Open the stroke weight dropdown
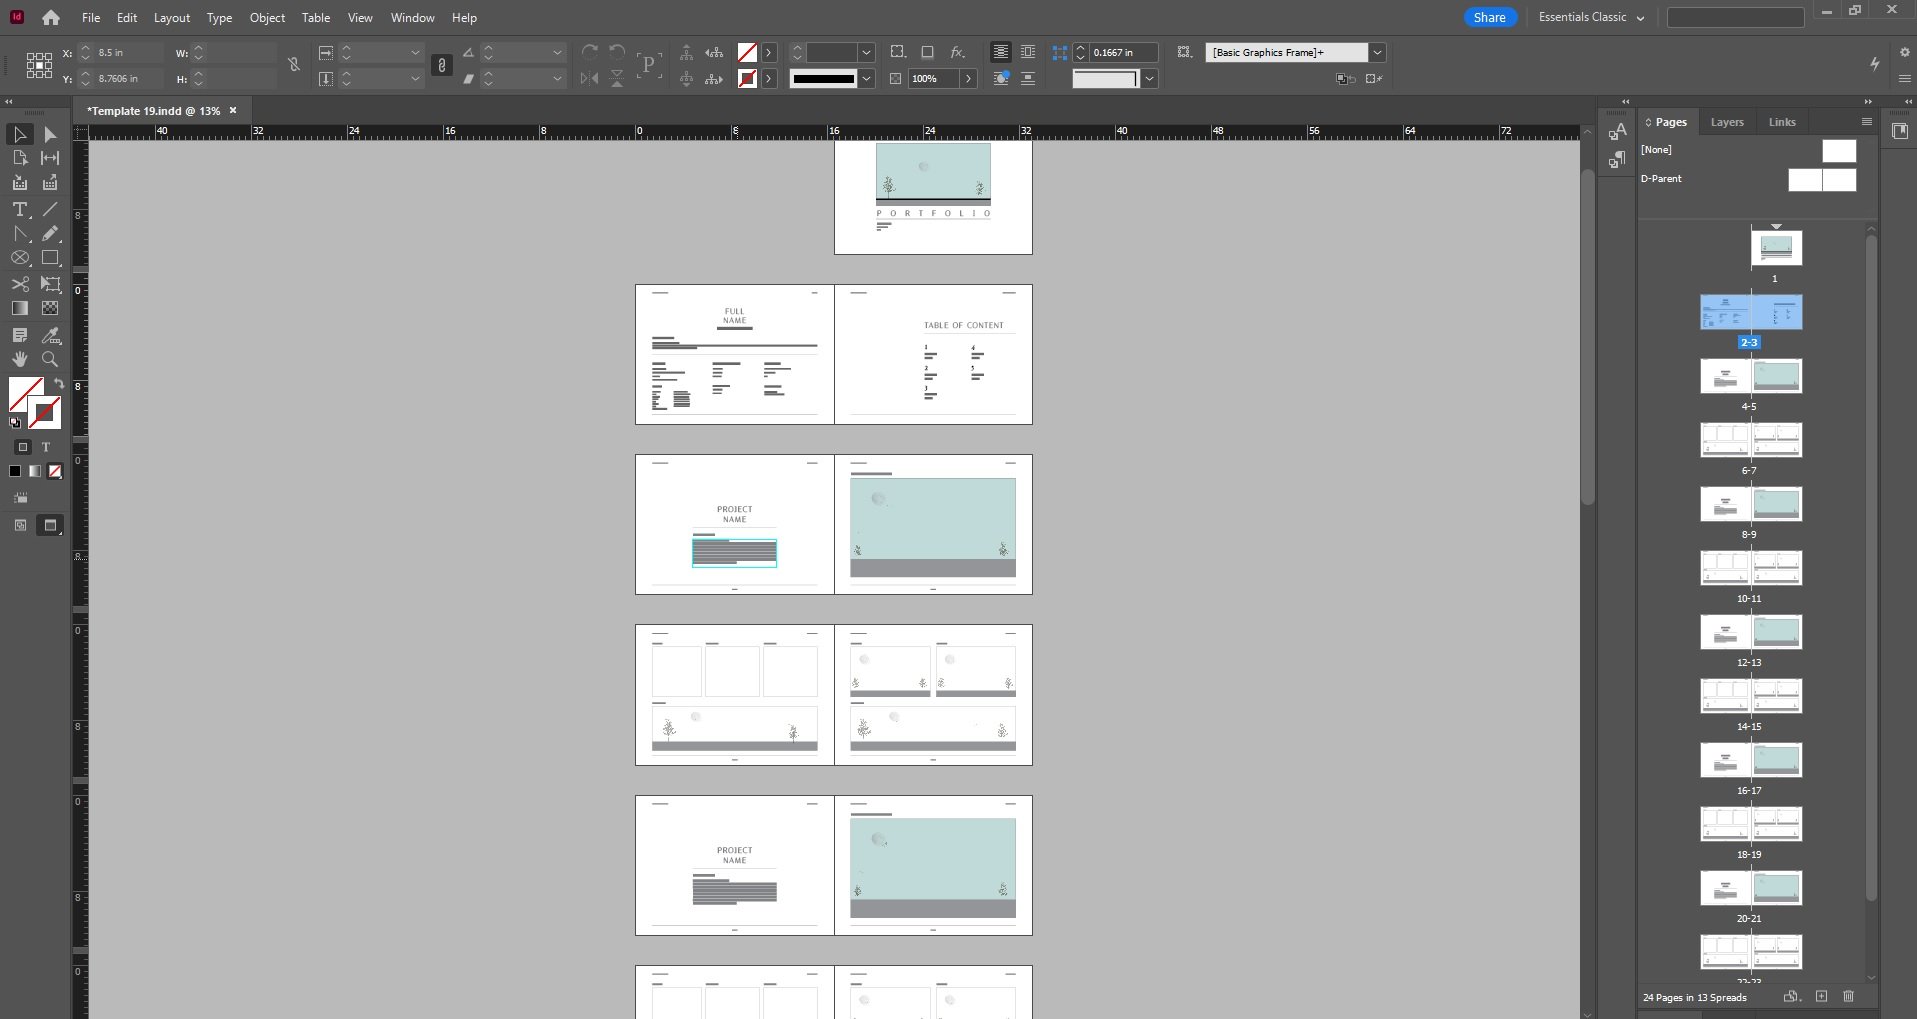 [866, 52]
